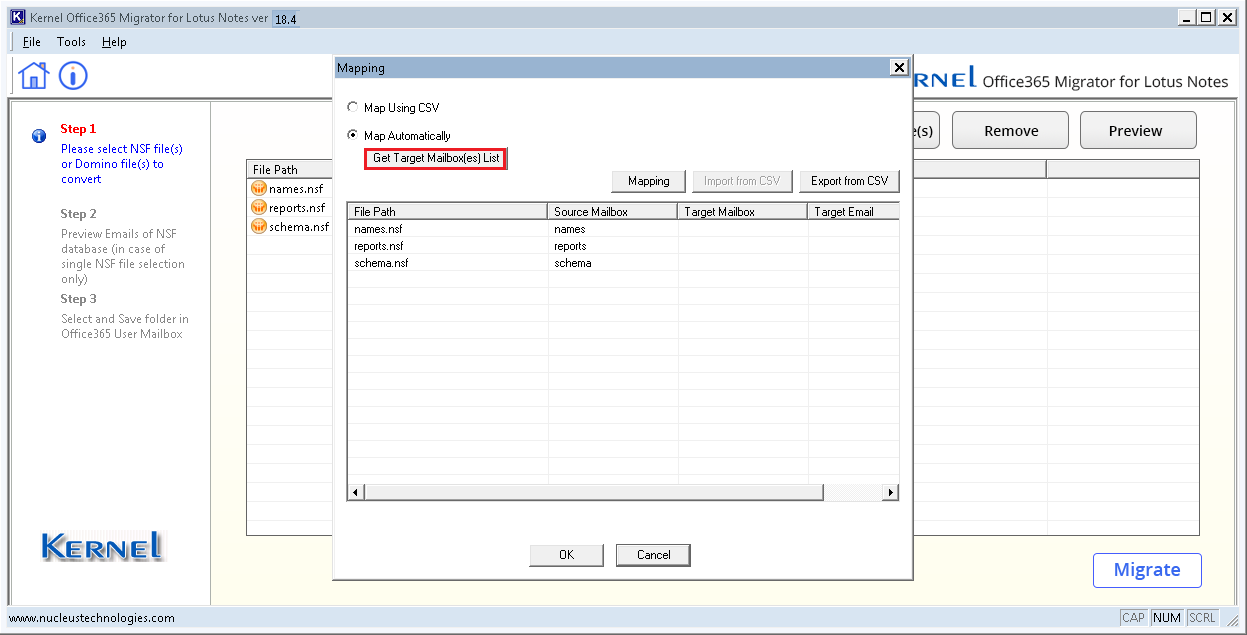Viewport: 1247px width, 635px height.
Task: Select the schema.nsf file icon in main list
Action: point(259,227)
